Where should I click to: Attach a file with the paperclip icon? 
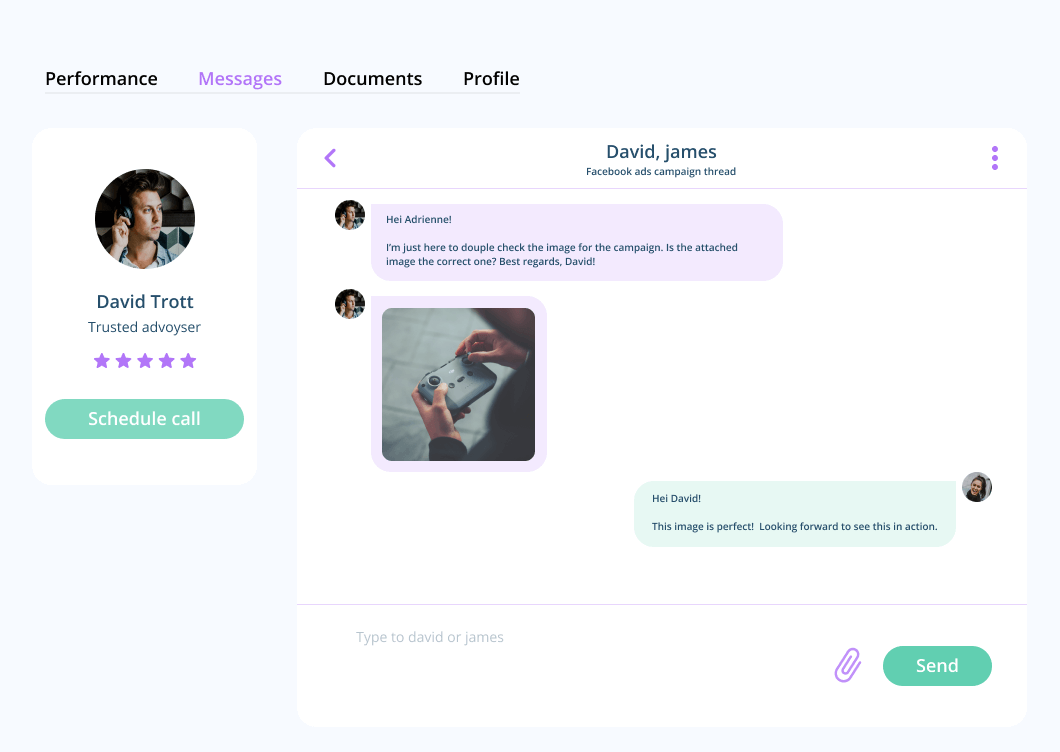pyautogui.click(x=848, y=665)
